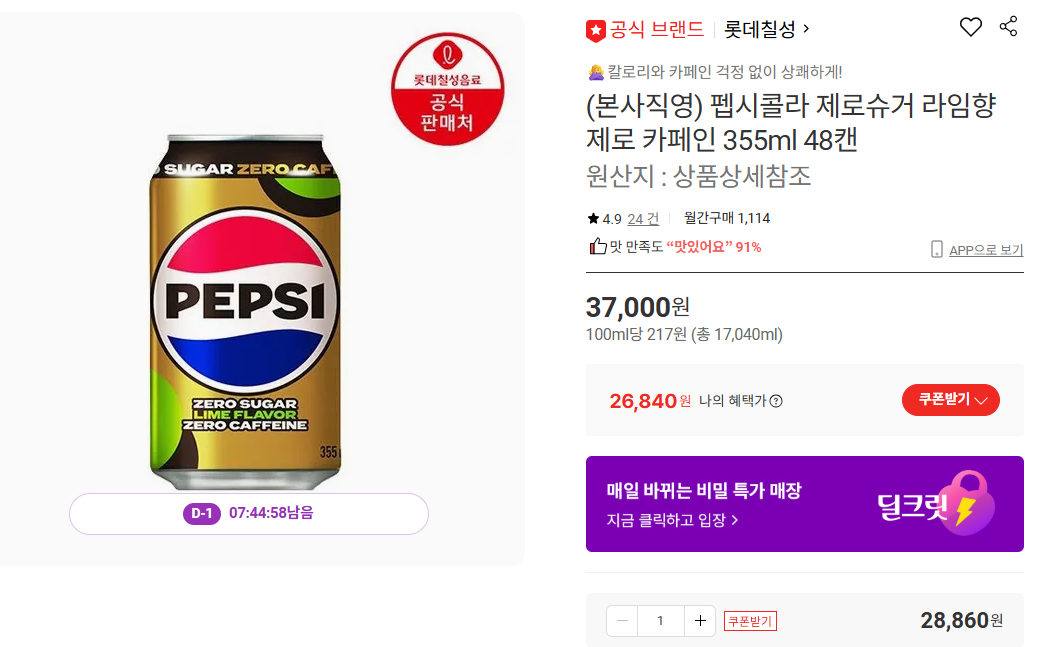Click the Pepsi can product image
The height and width of the screenshot is (647, 1046).
[245, 311]
